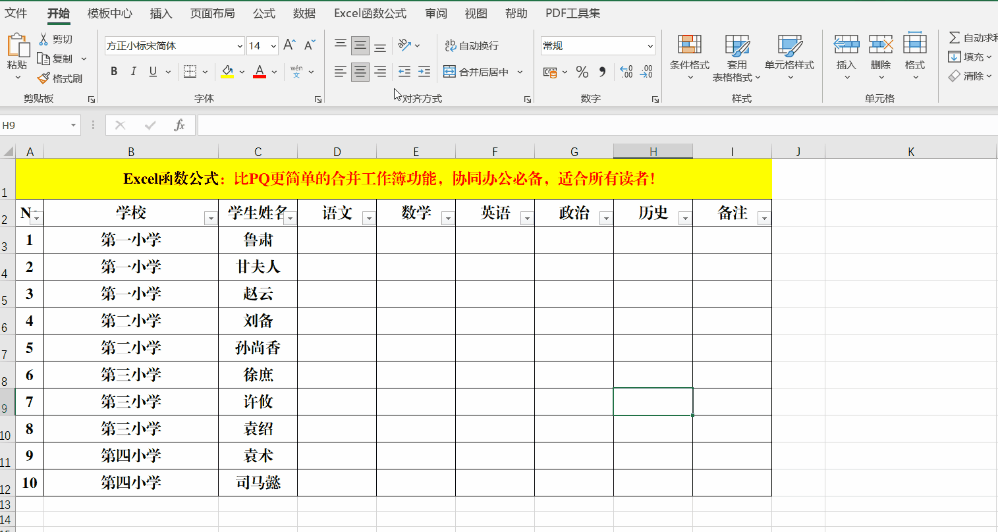Click the cell borders icon
998x532 pixels.
point(190,71)
